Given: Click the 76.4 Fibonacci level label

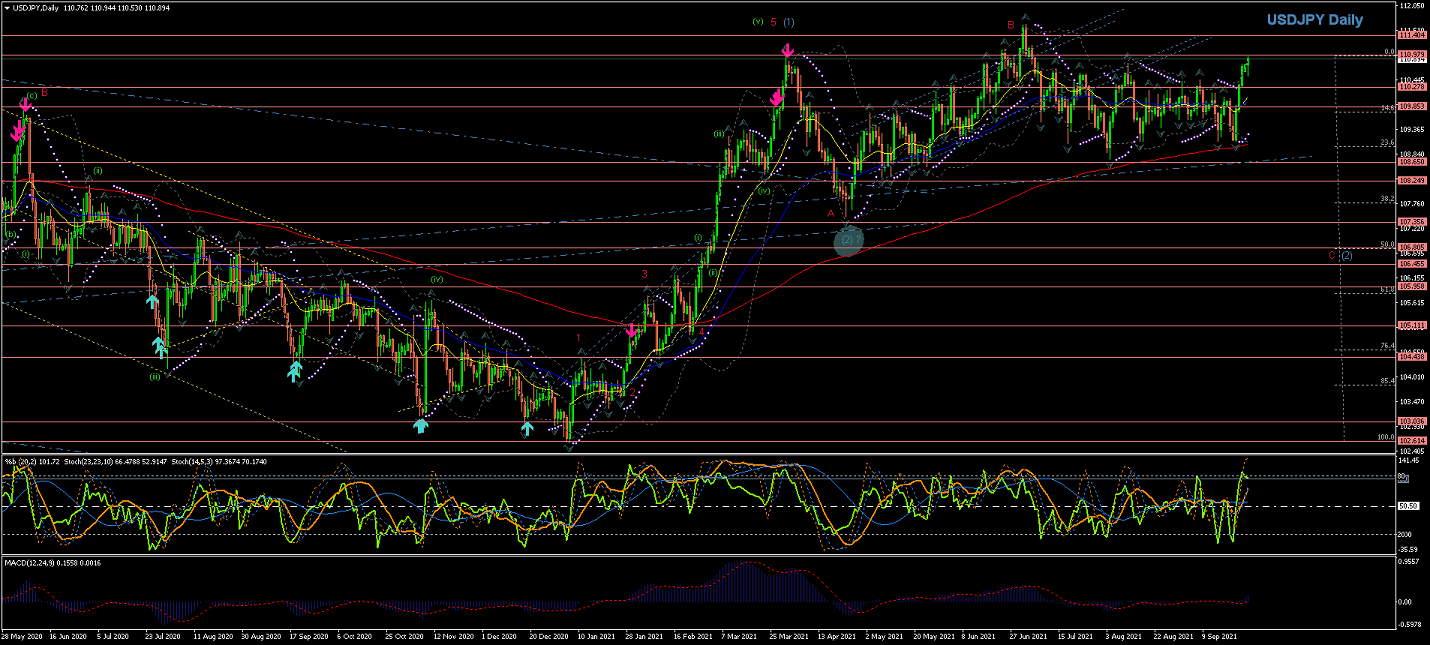Looking at the screenshot, I should click(x=1387, y=346).
